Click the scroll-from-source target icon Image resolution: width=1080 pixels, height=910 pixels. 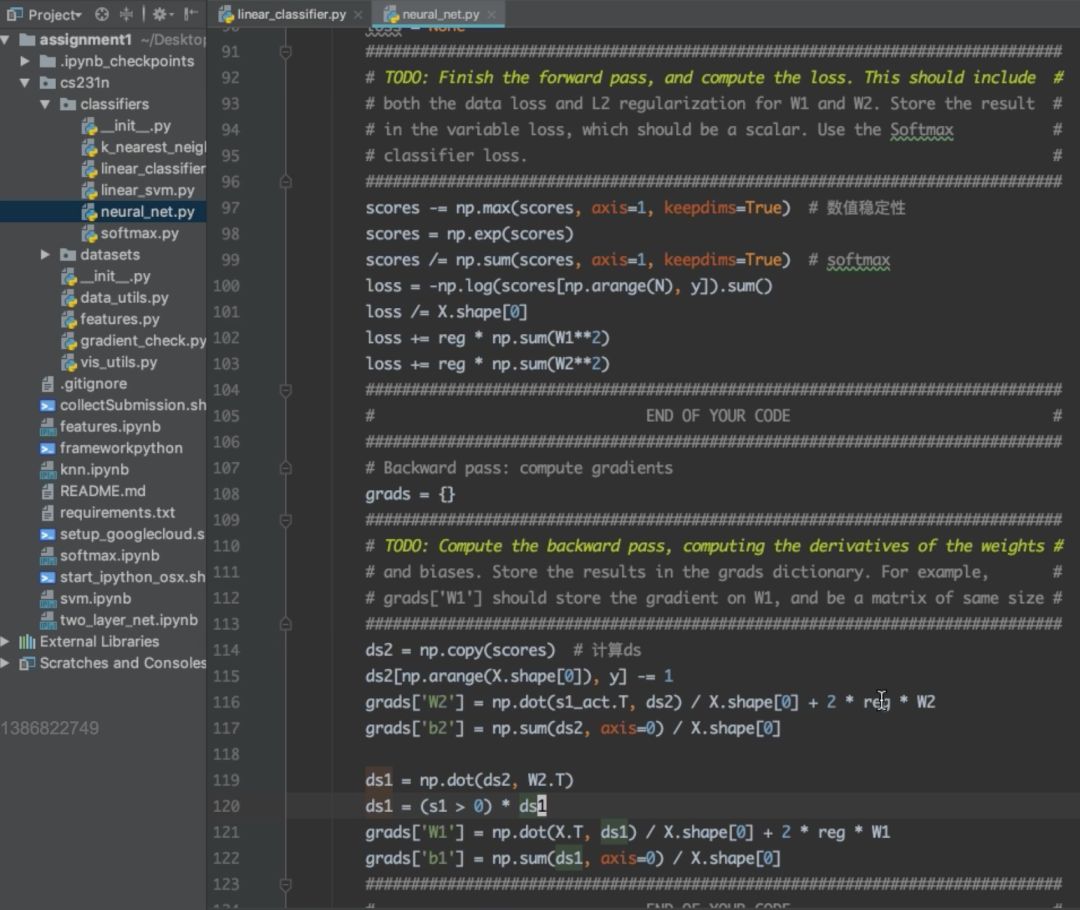click(102, 14)
